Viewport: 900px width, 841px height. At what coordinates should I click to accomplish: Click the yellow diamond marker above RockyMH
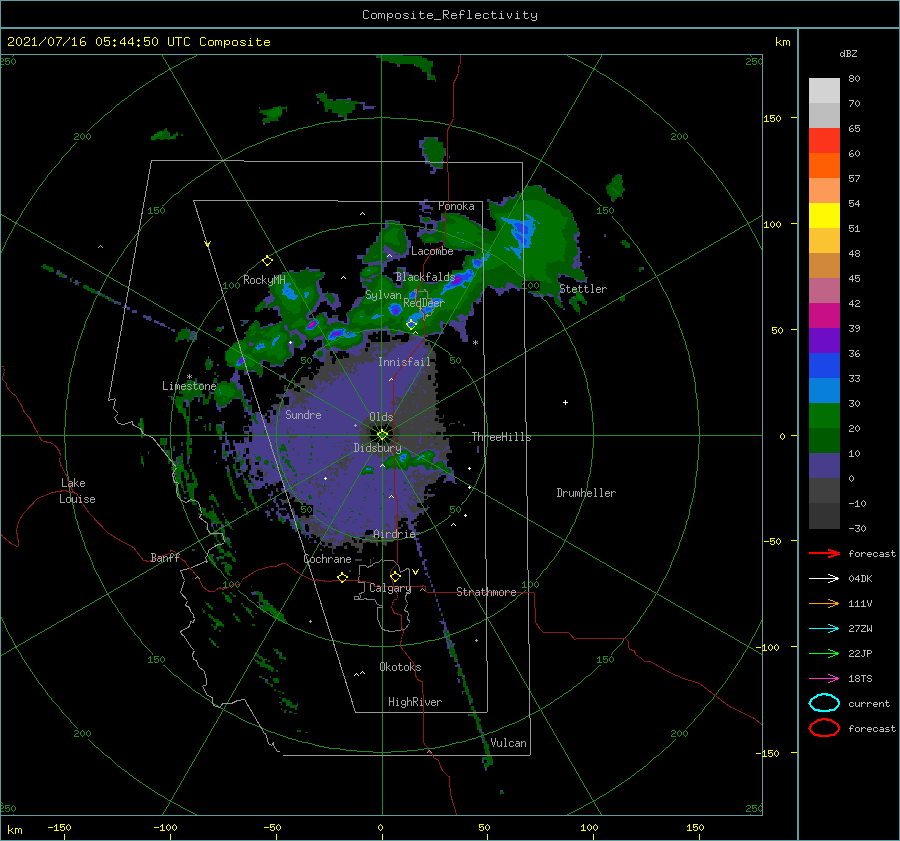point(267,261)
